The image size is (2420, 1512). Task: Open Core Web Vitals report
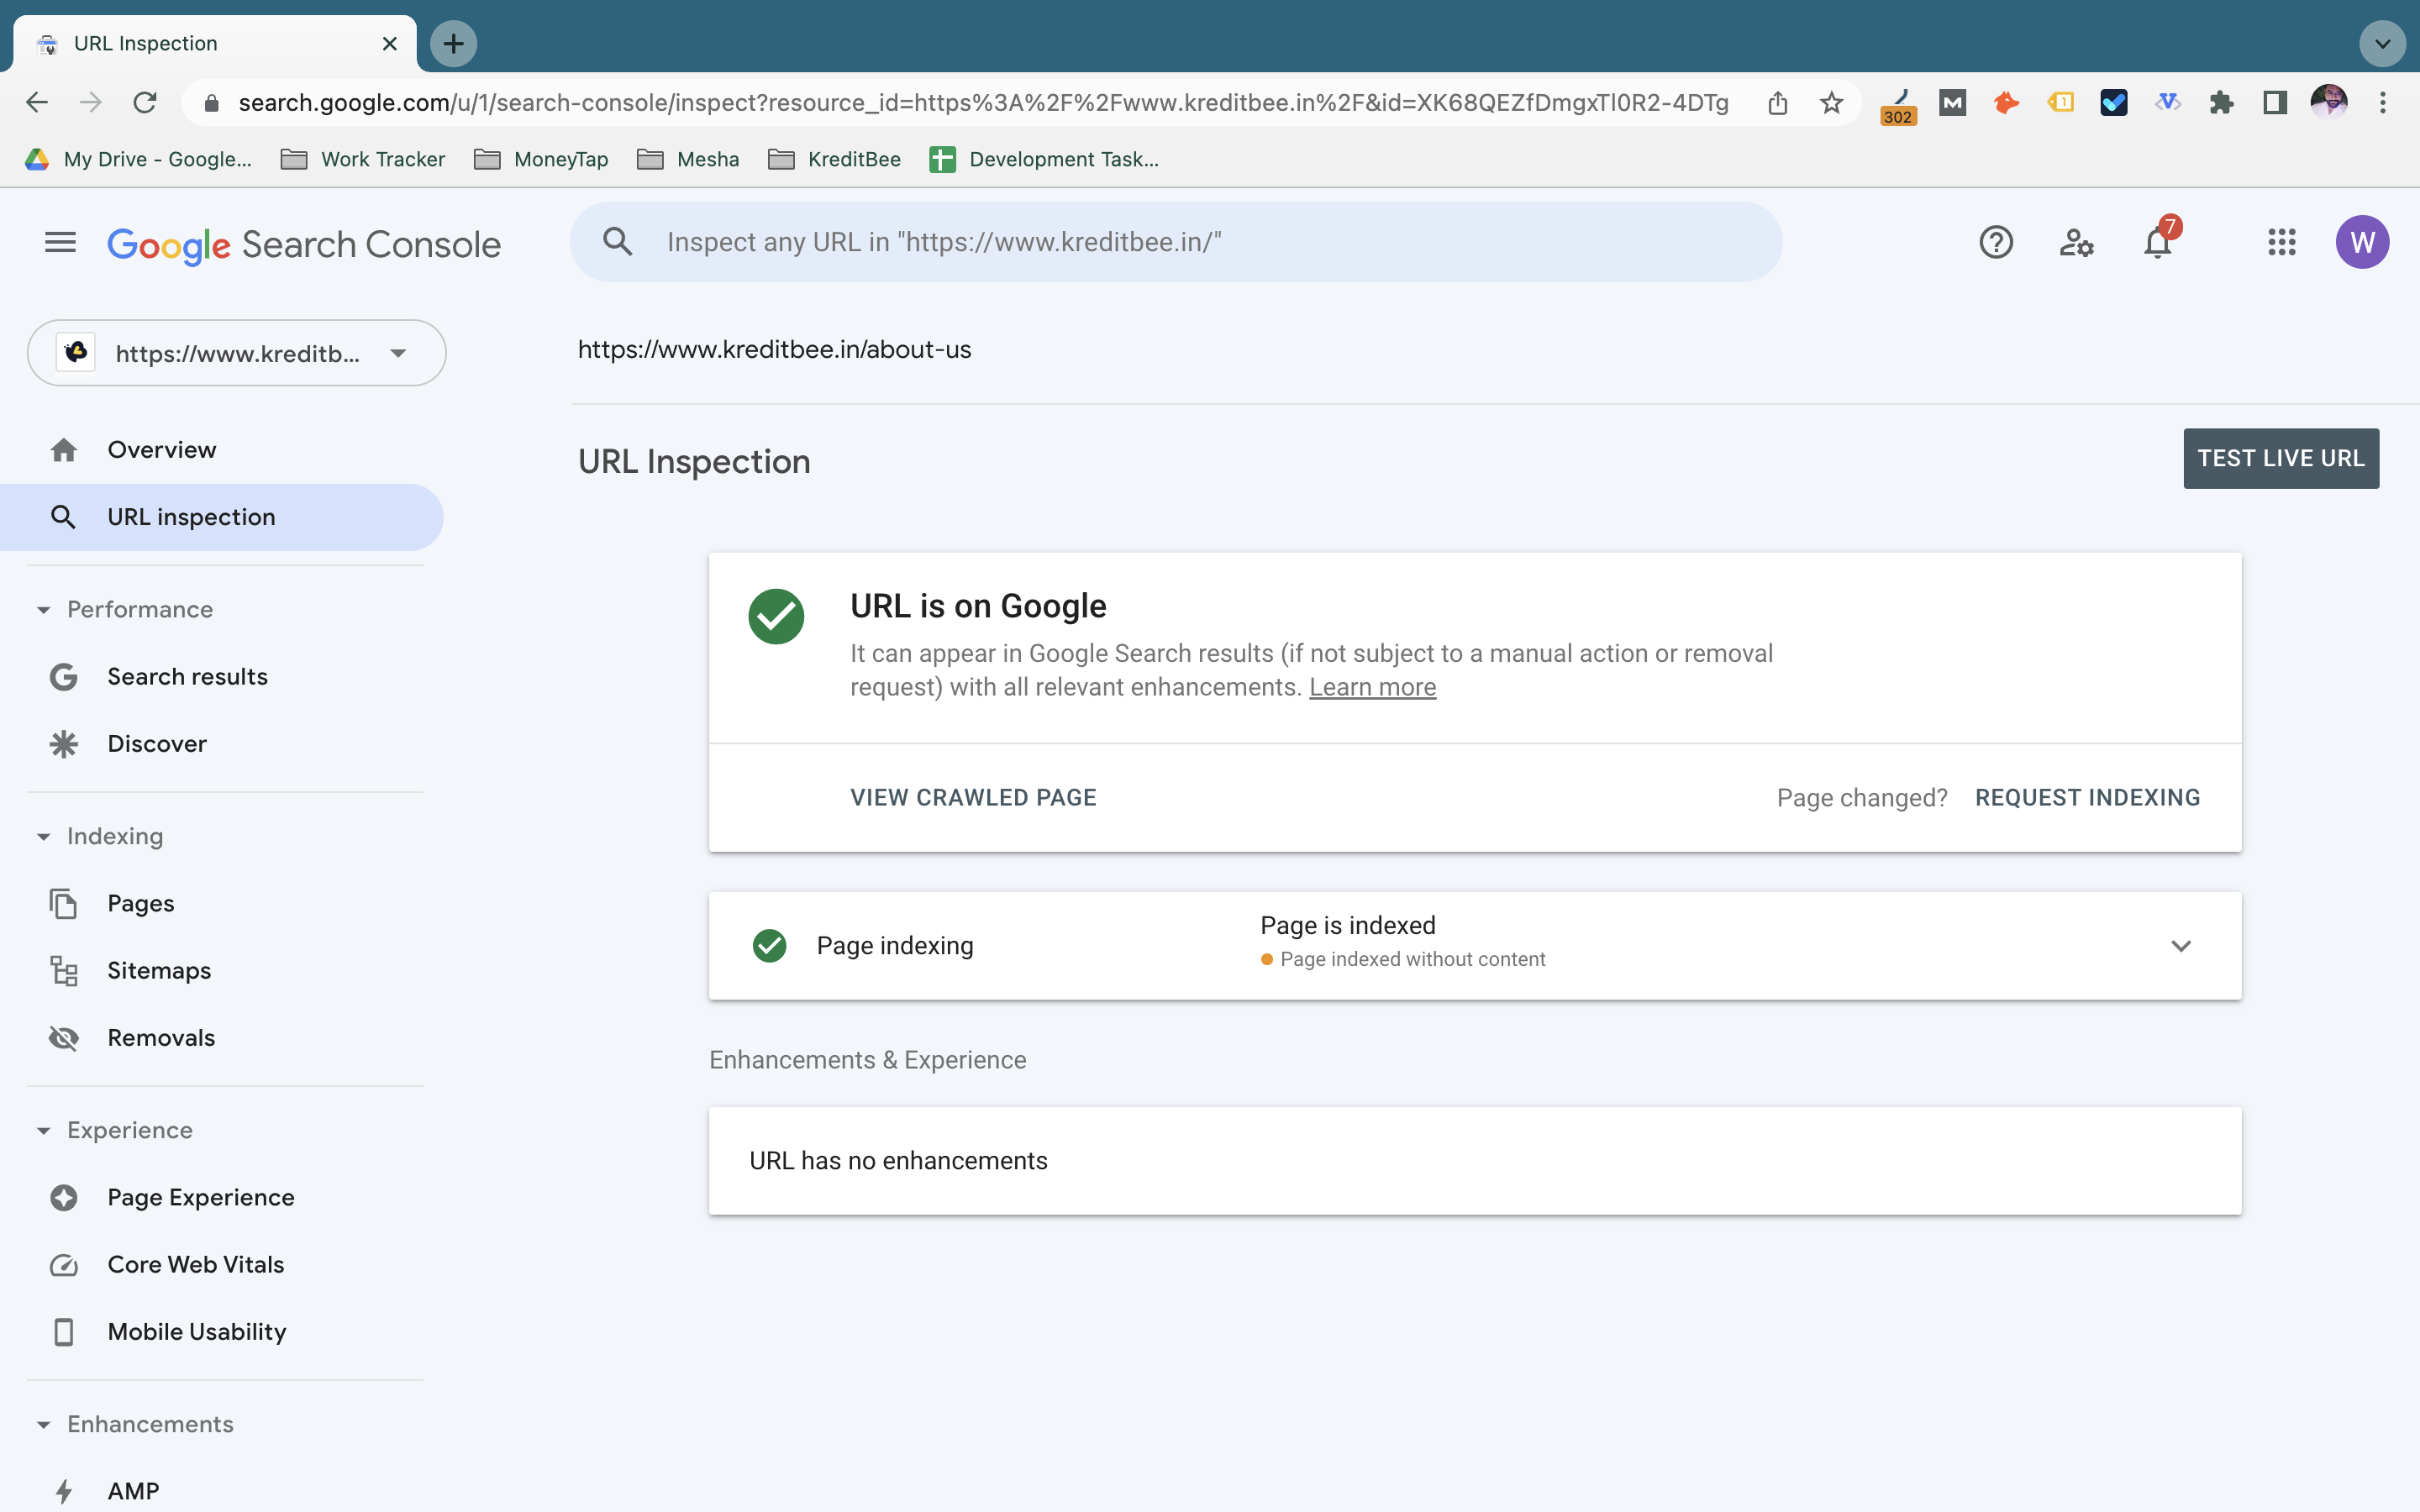click(x=222, y=1265)
